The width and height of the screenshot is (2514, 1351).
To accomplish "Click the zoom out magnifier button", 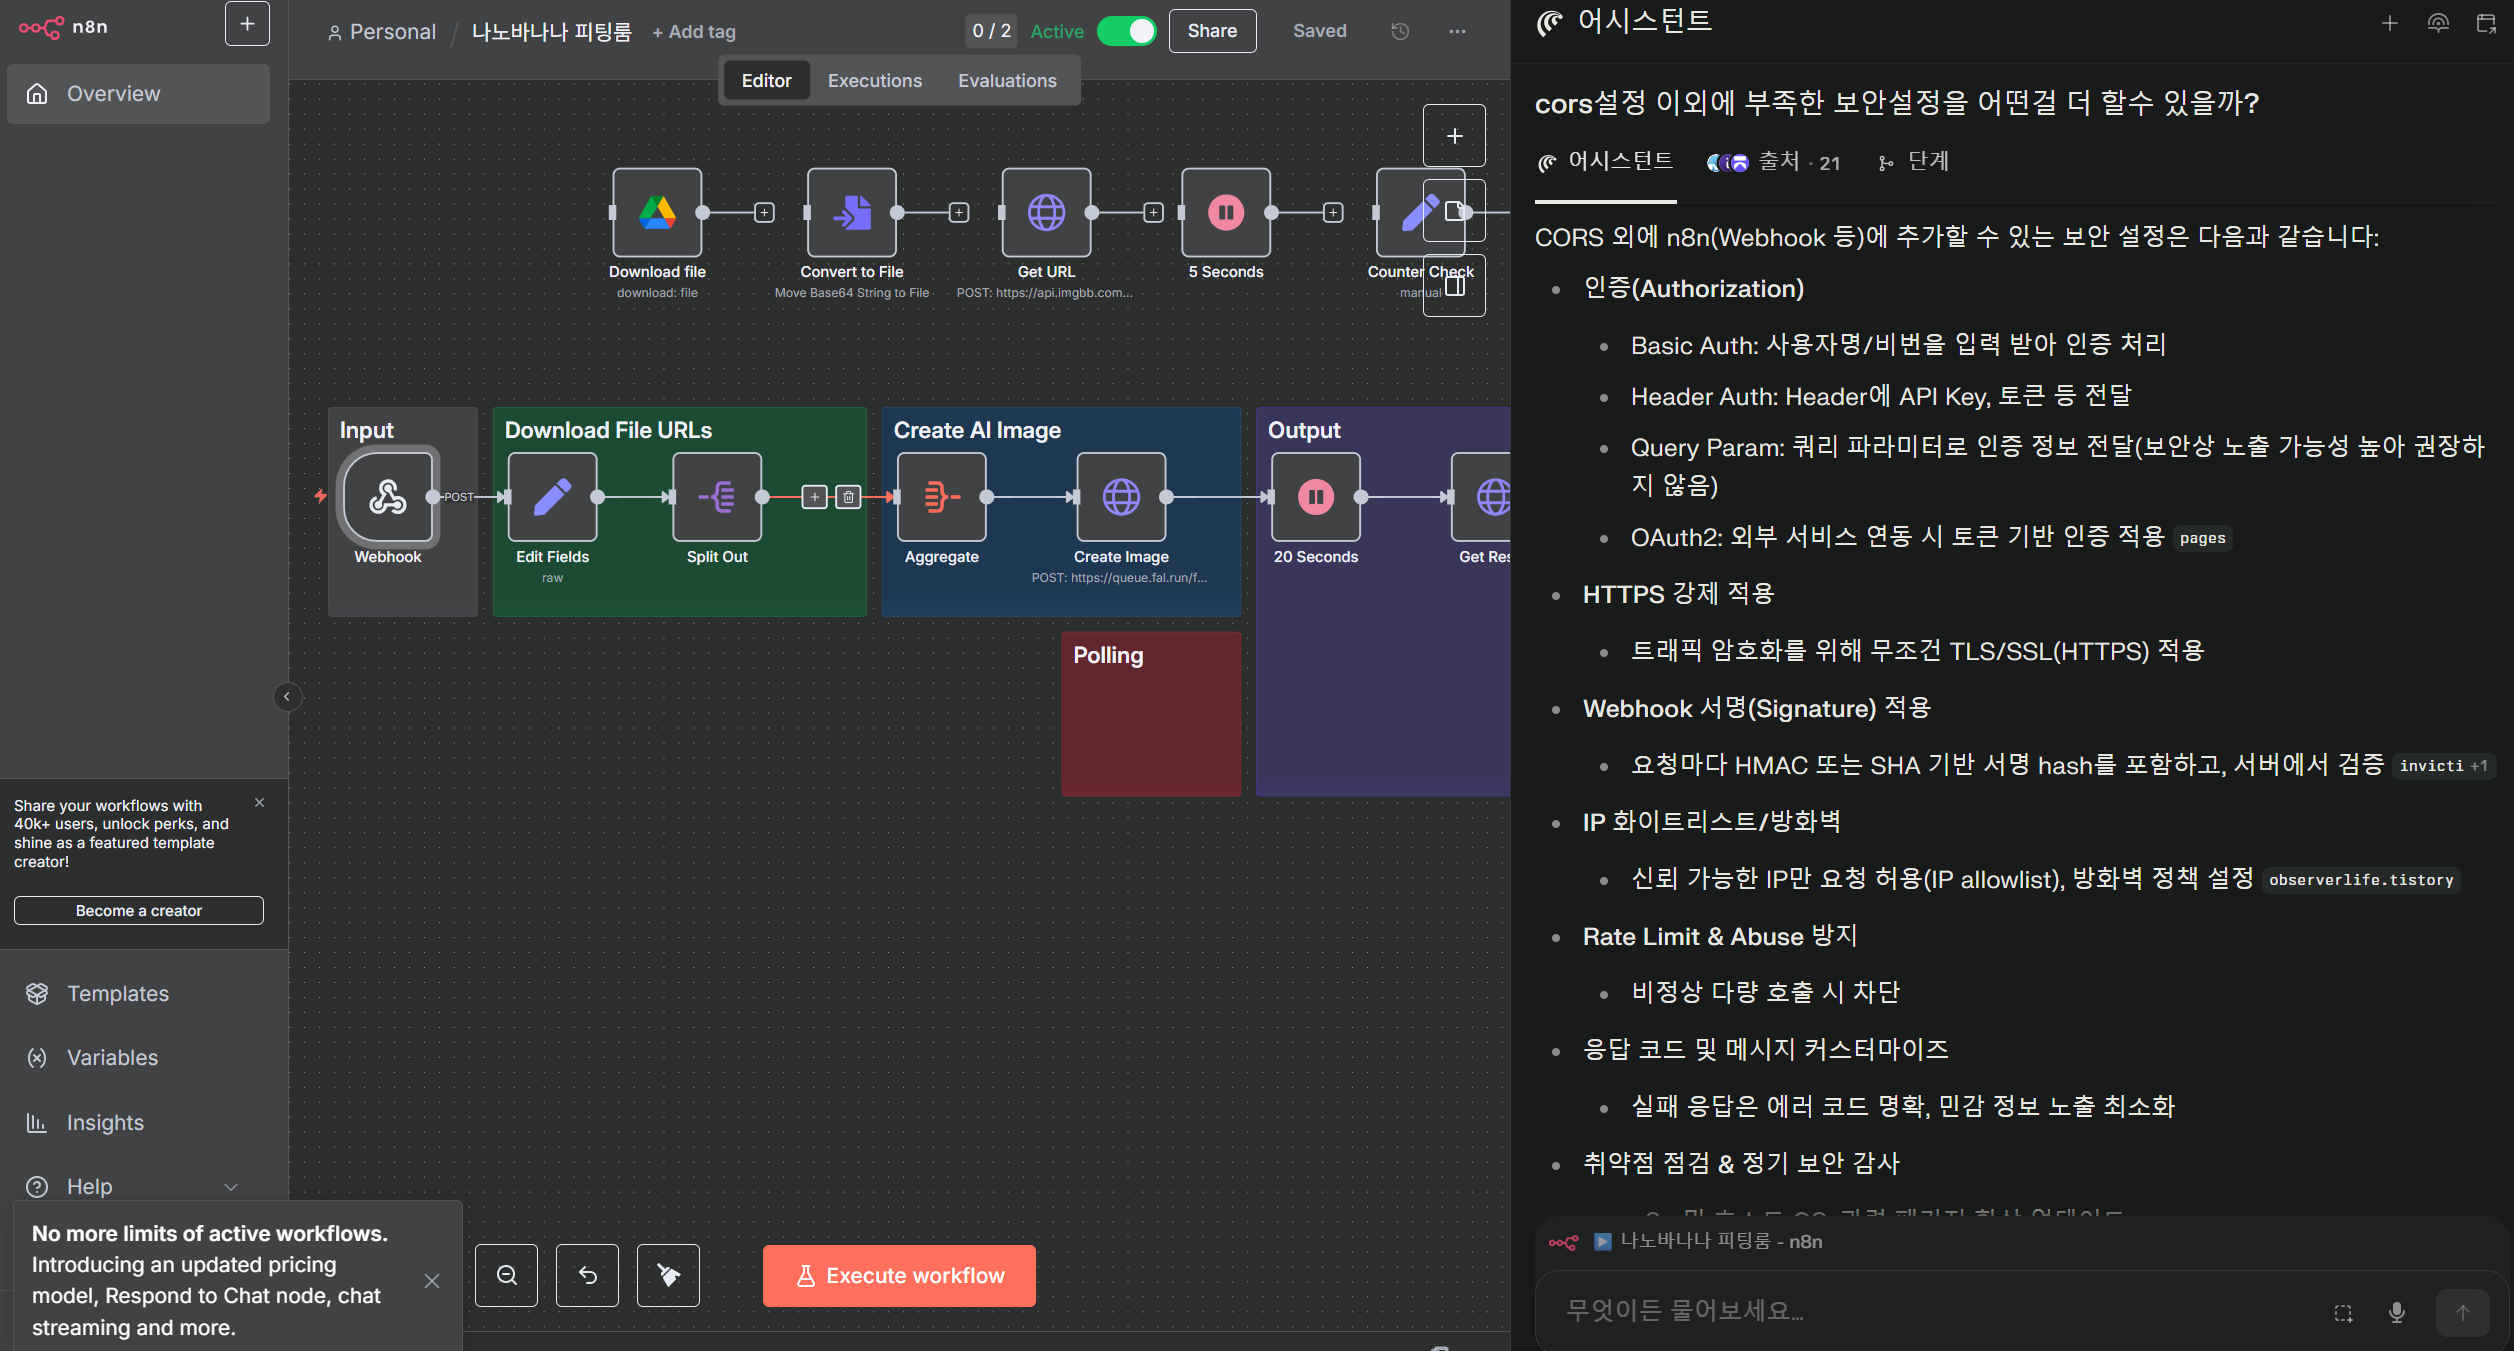I will point(507,1275).
